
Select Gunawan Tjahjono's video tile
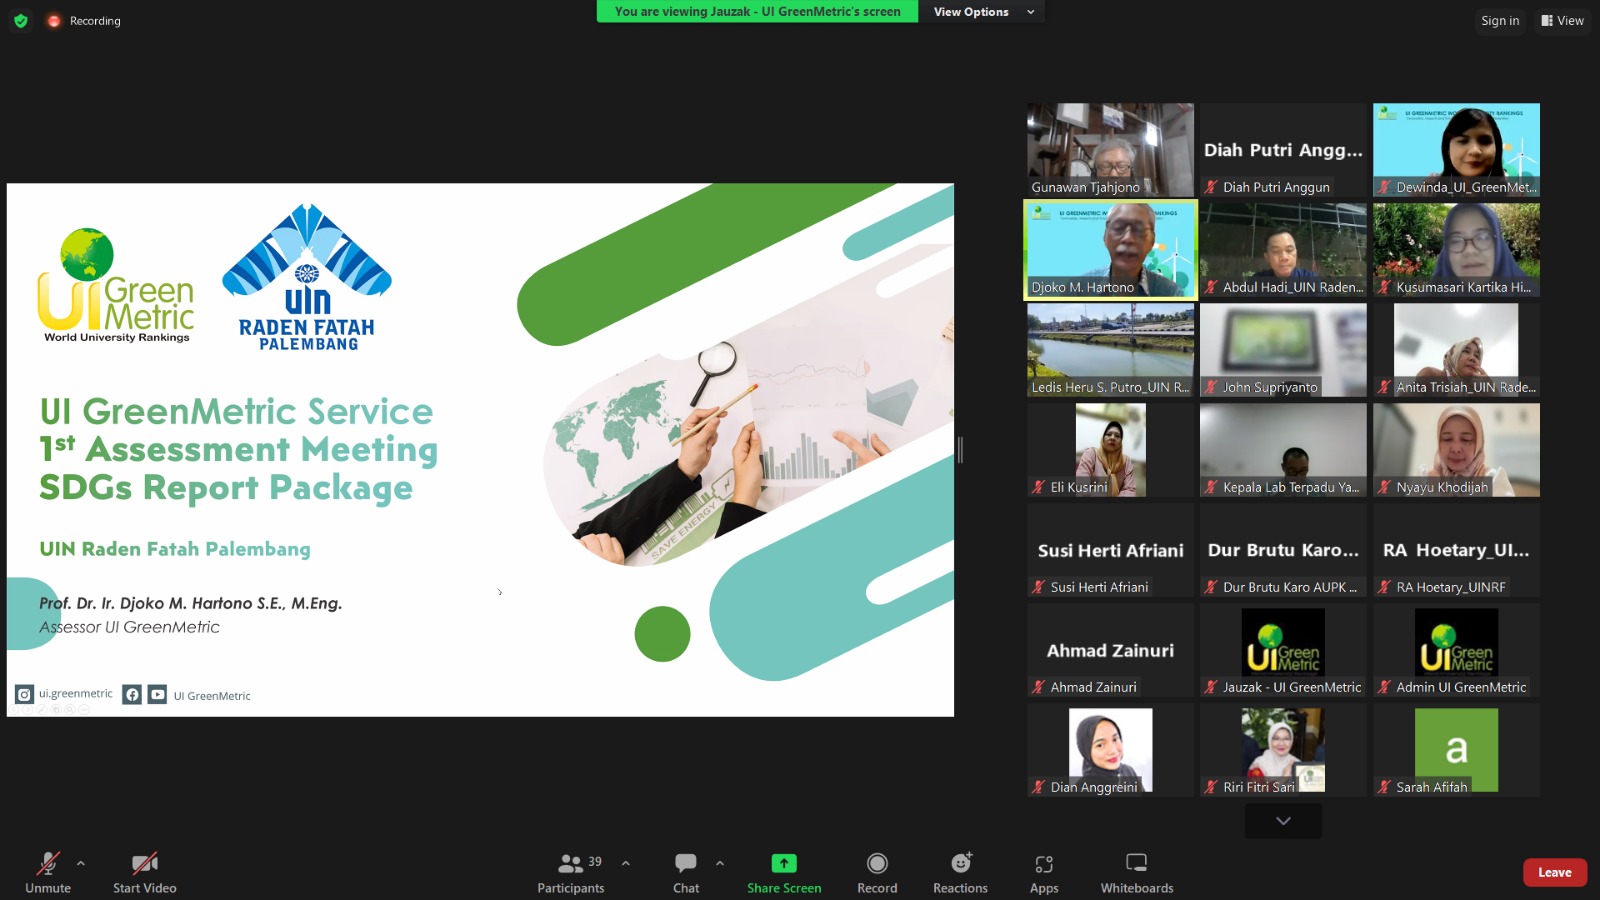tap(1110, 150)
